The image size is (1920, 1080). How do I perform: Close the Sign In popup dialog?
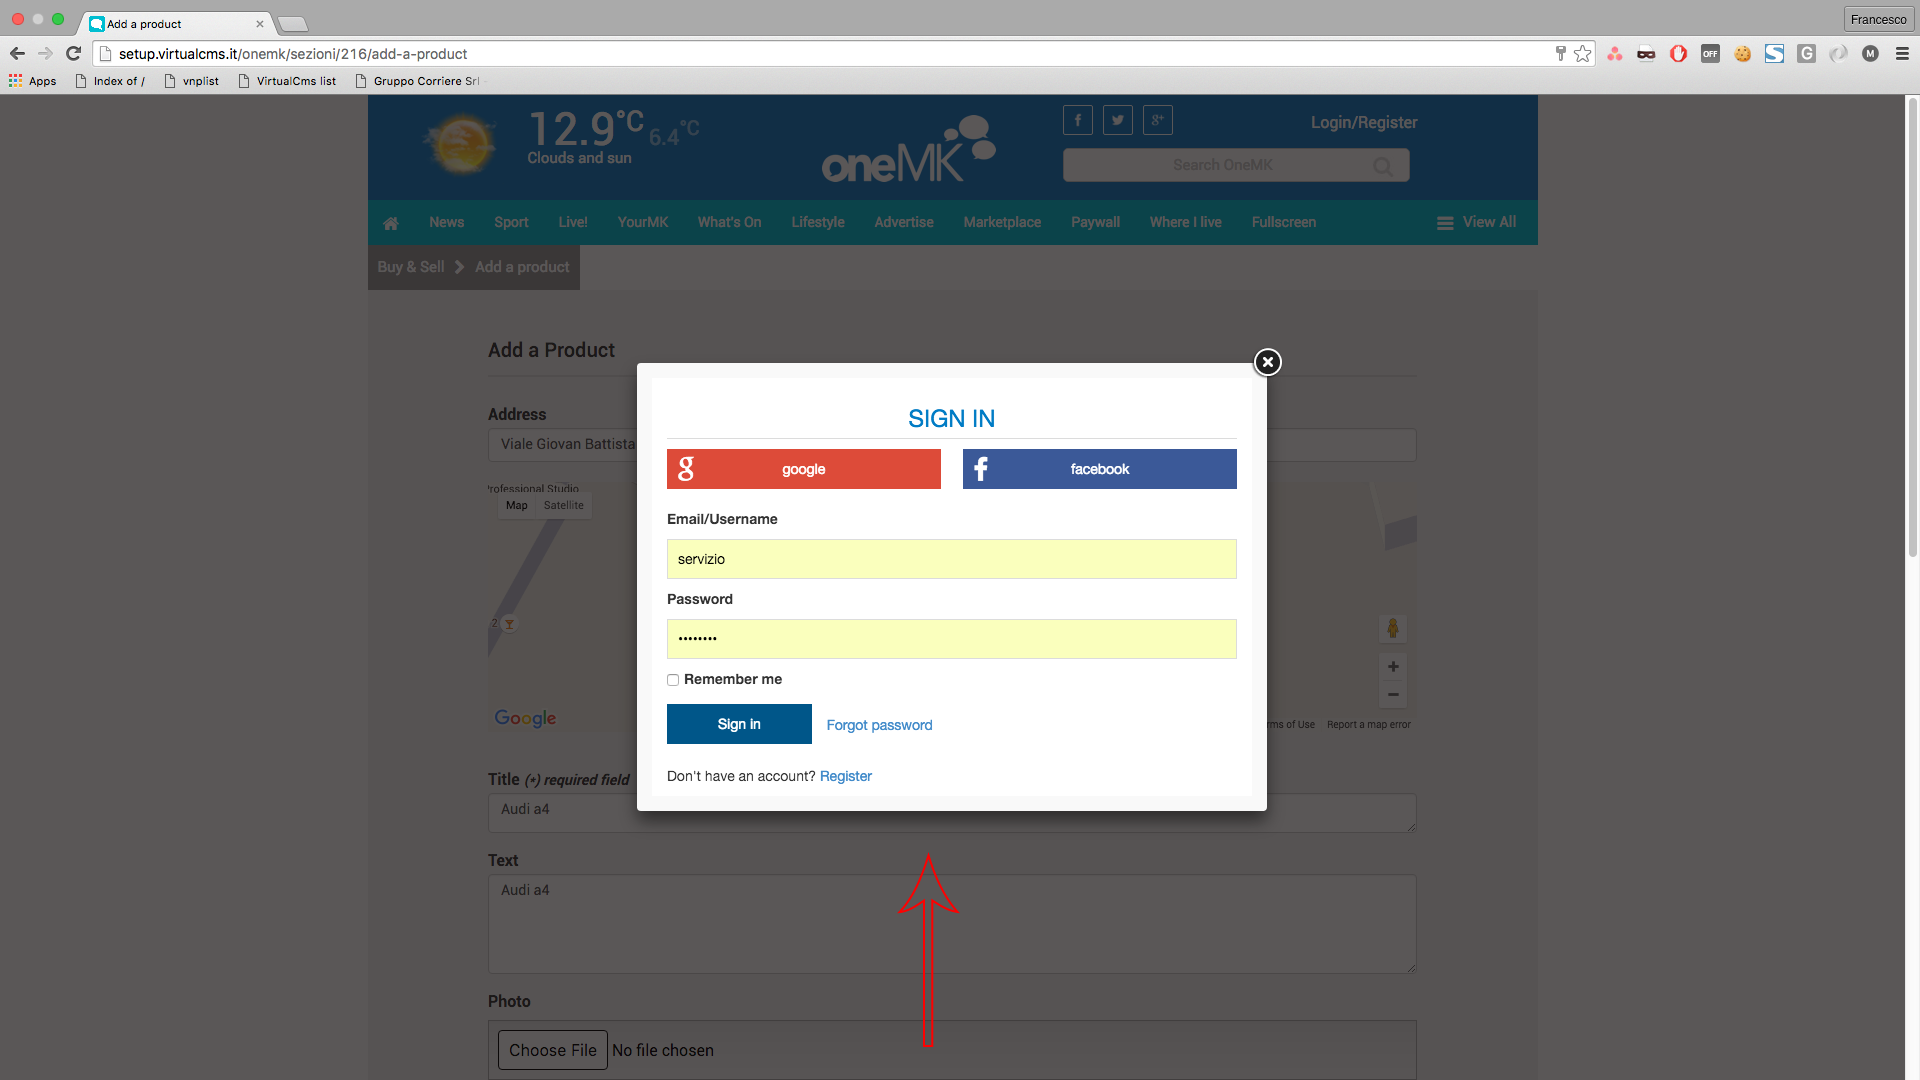pyautogui.click(x=1267, y=362)
